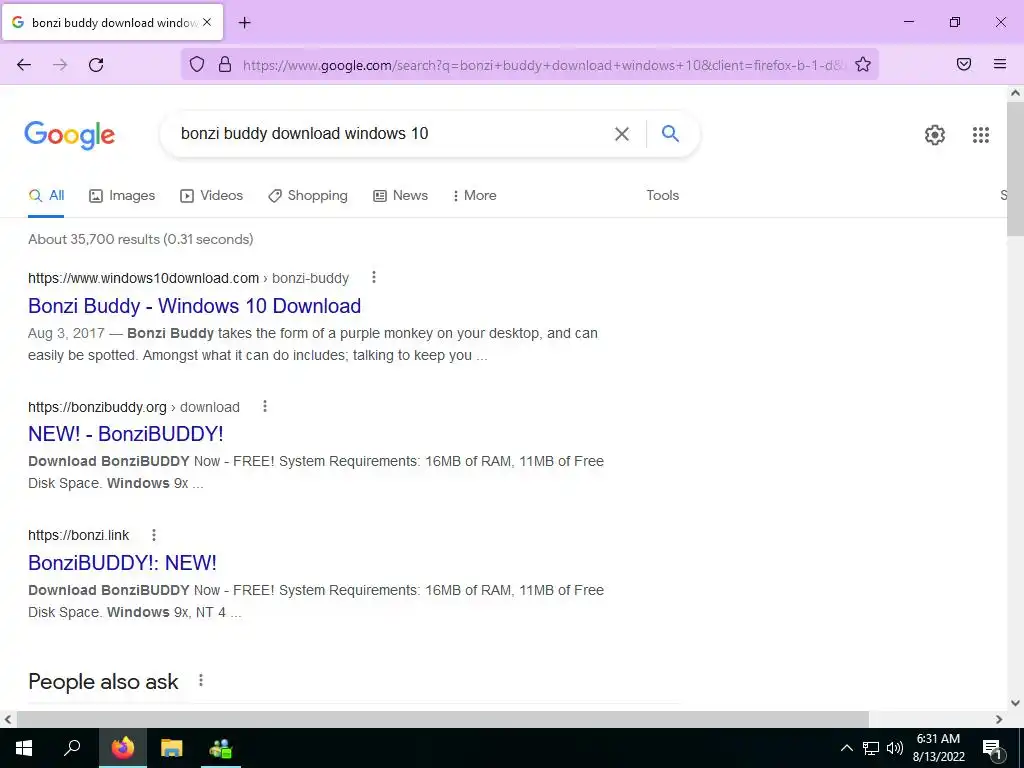The height and width of the screenshot is (768, 1024).
Task: Switch to Videos results tab
Action: [212, 195]
